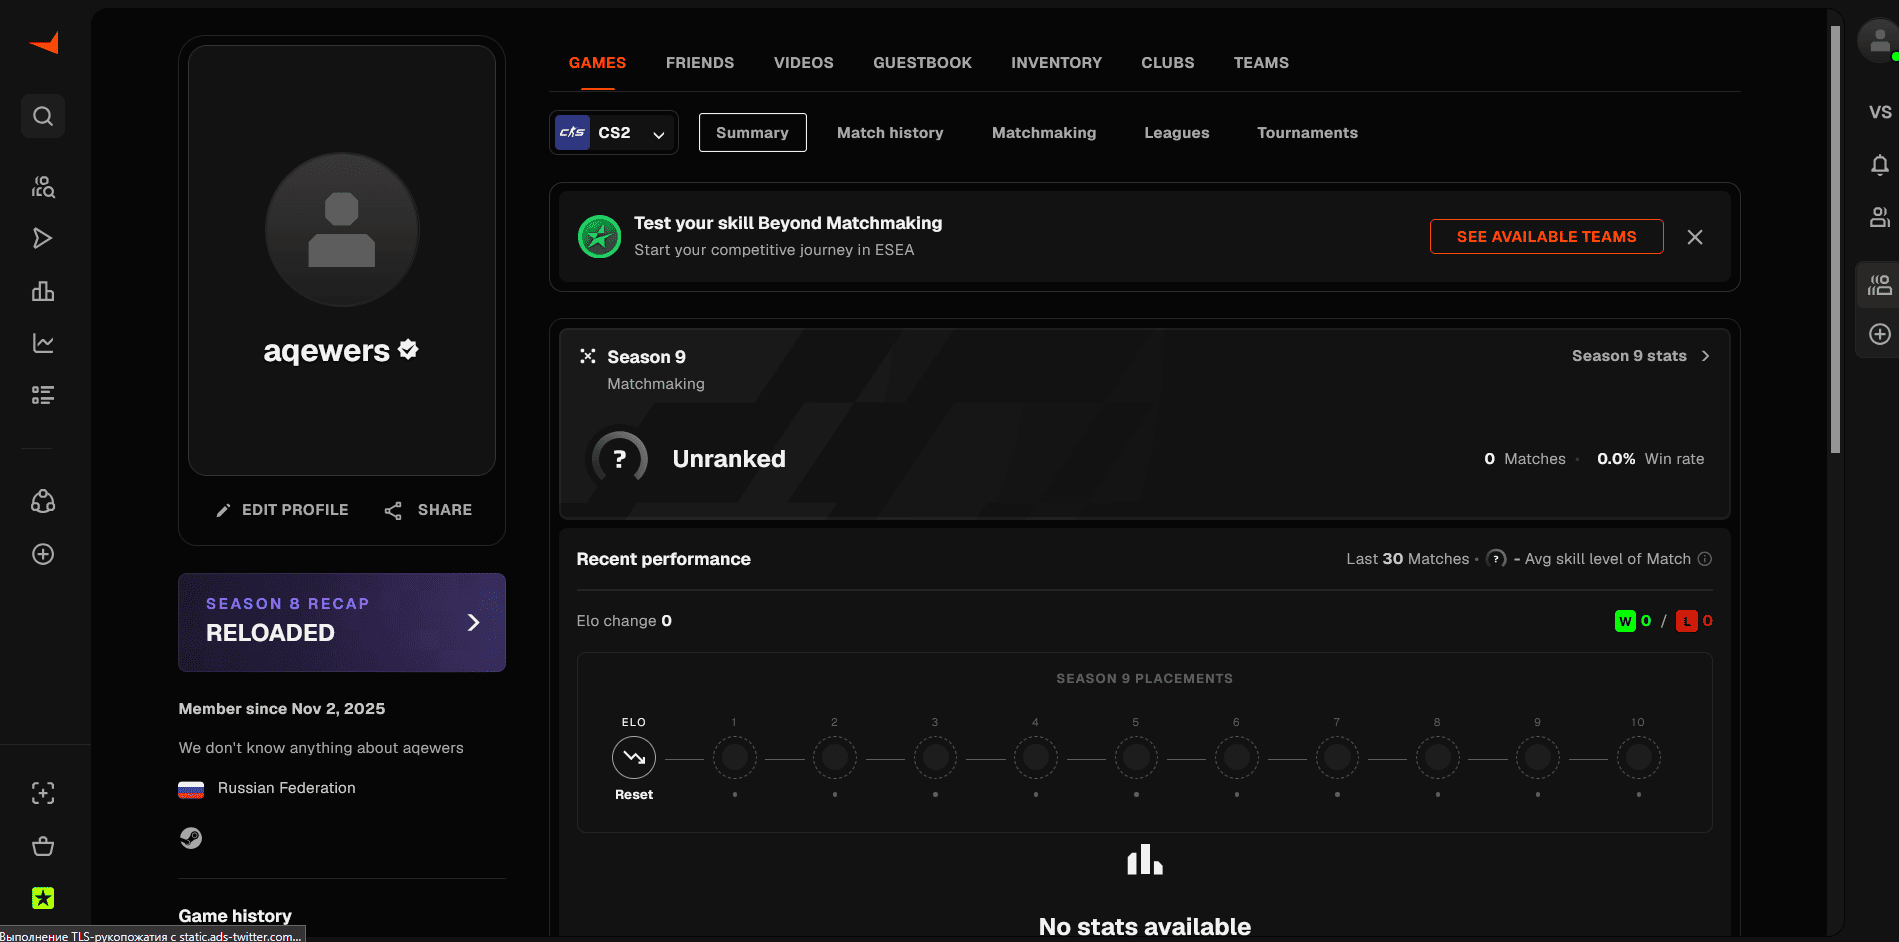Open the friends icon in right panel
The width and height of the screenshot is (1899, 942).
pos(1880,217)
